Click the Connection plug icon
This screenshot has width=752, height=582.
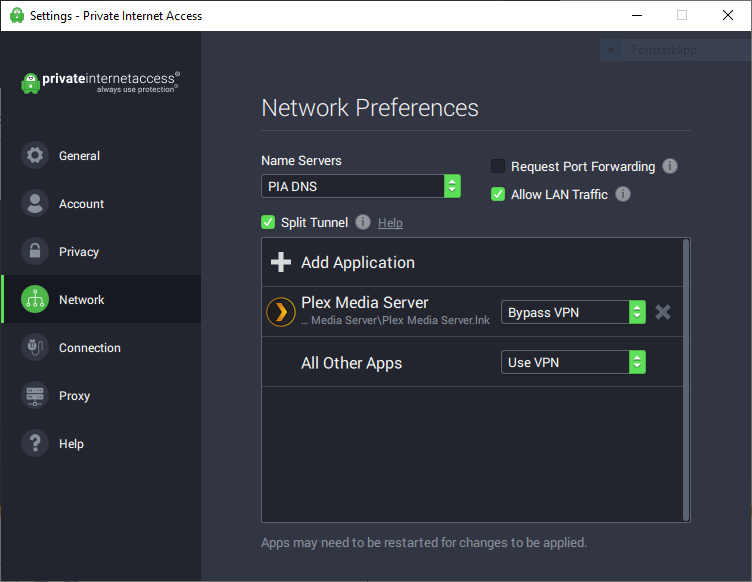point(35,348)
